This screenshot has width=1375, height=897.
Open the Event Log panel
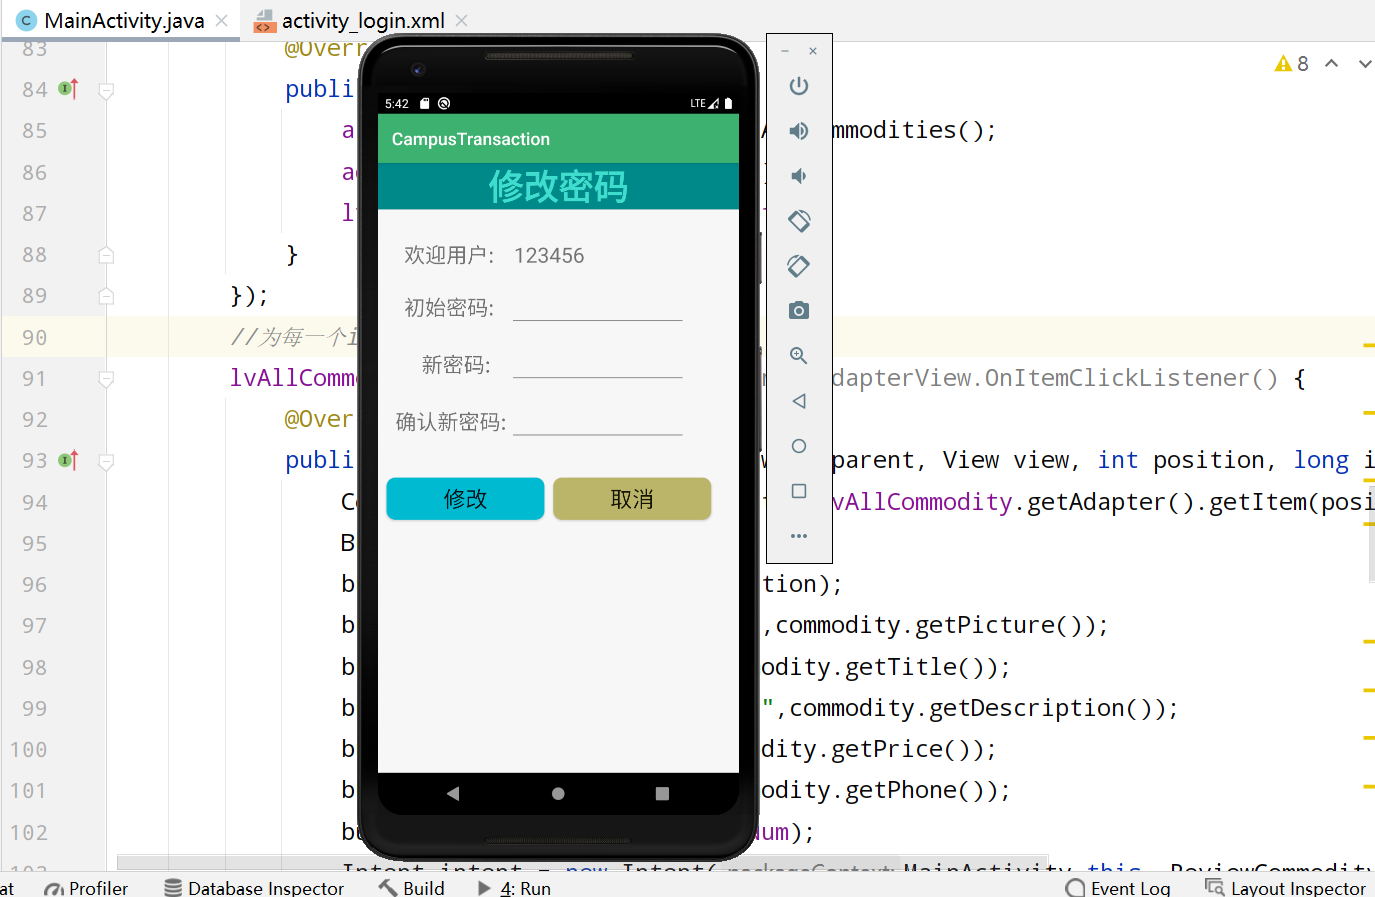point(1118,888)
